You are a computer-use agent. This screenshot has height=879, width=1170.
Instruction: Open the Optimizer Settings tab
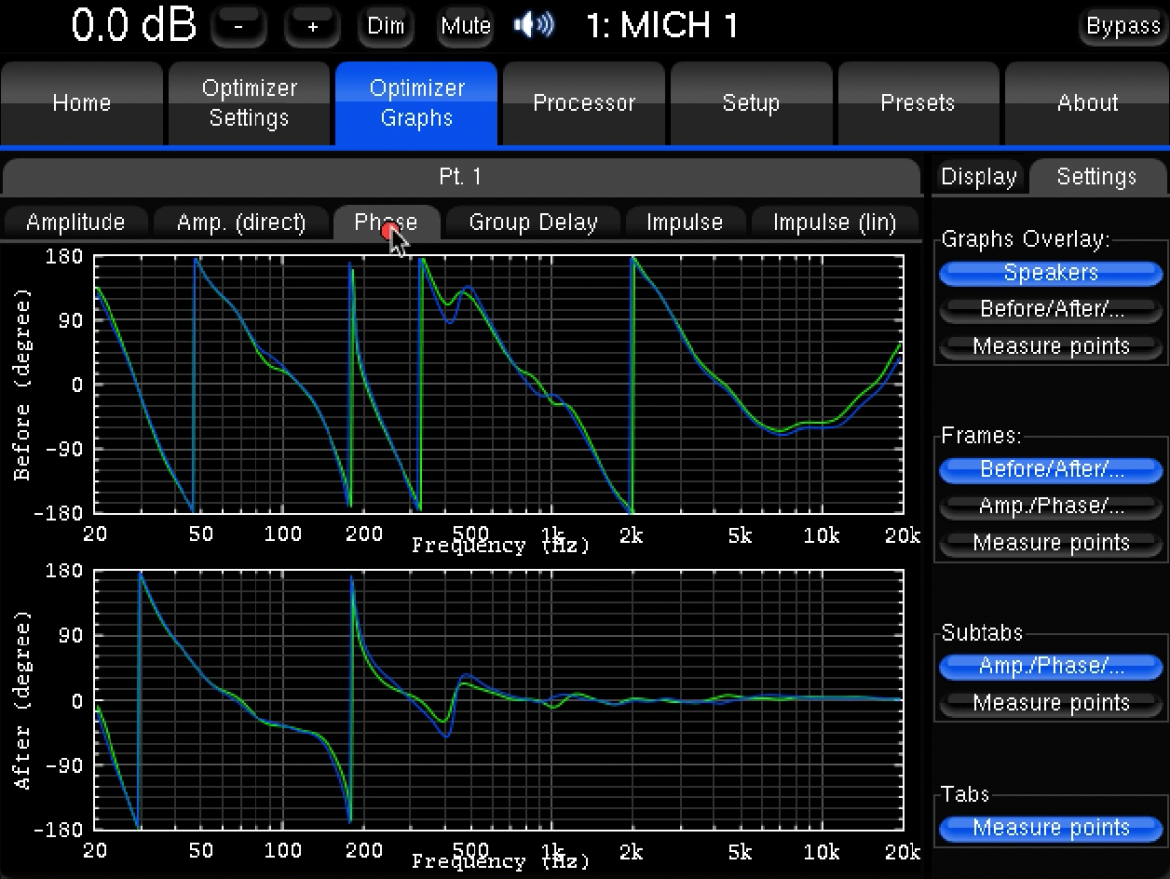click(249, 103)
